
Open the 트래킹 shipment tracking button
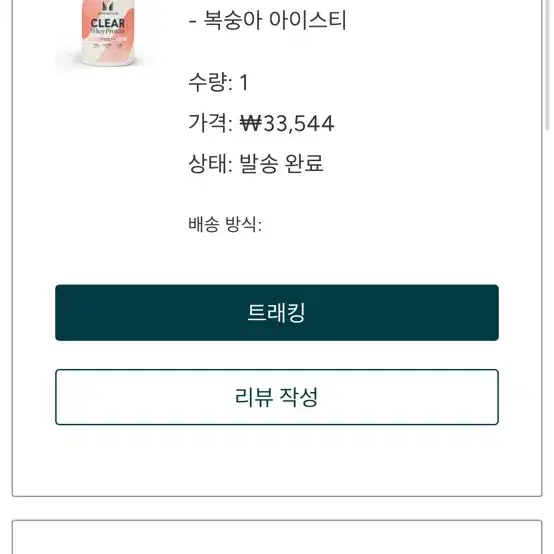point(277,312)
